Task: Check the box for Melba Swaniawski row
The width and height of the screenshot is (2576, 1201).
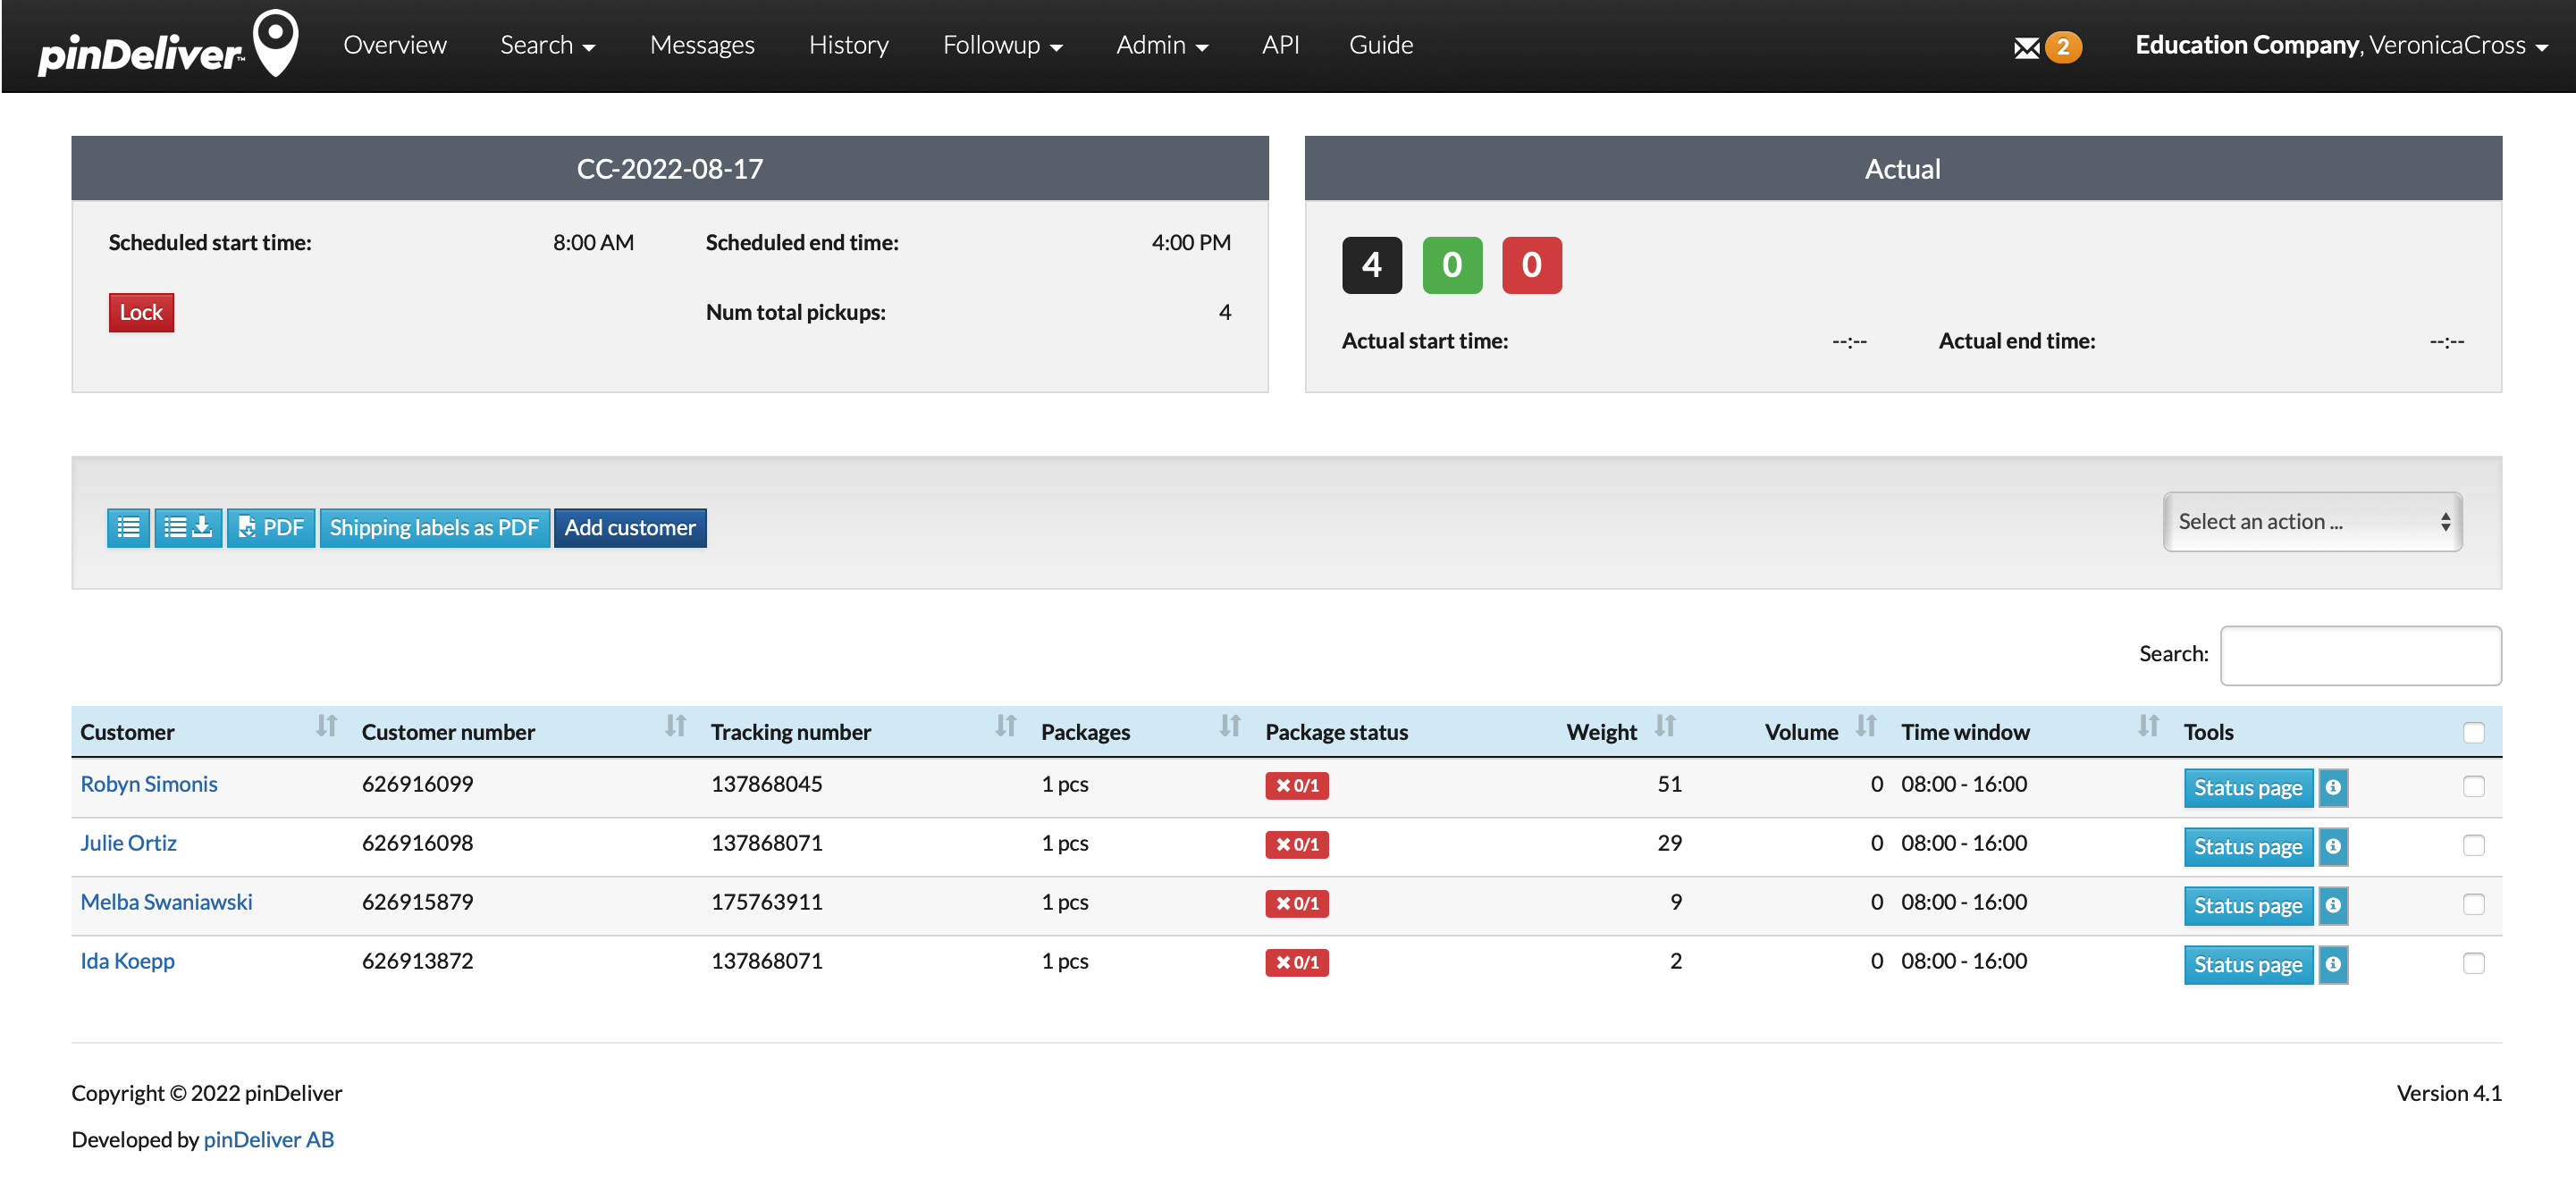Action: (2473, 905)
